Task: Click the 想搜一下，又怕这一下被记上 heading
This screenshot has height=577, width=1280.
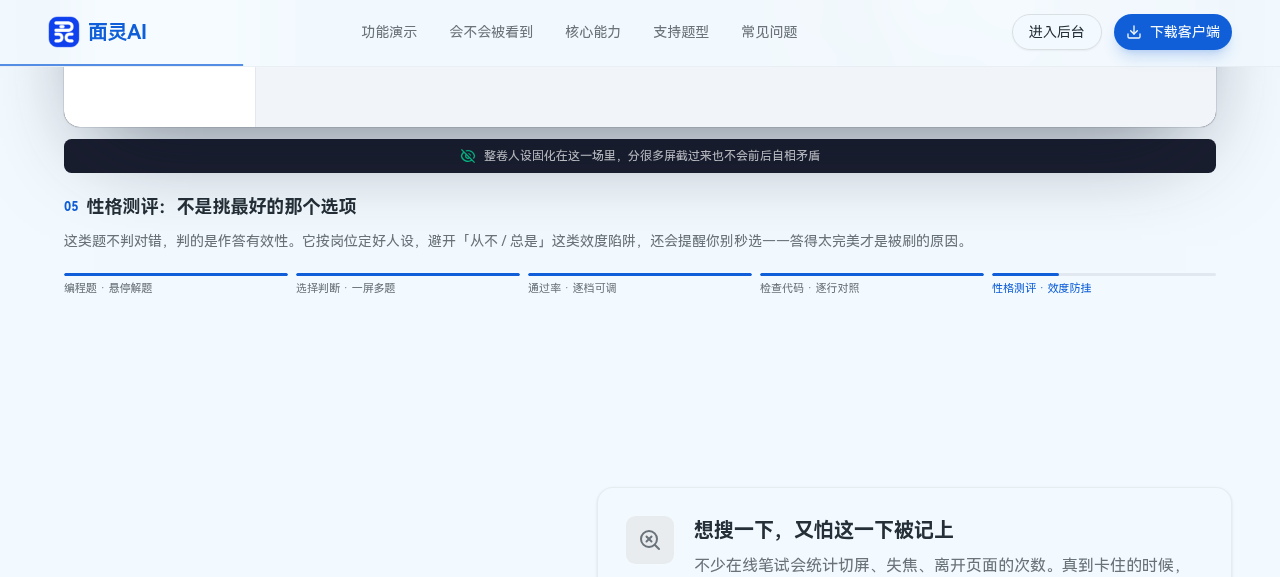Action: pos(824,530)
